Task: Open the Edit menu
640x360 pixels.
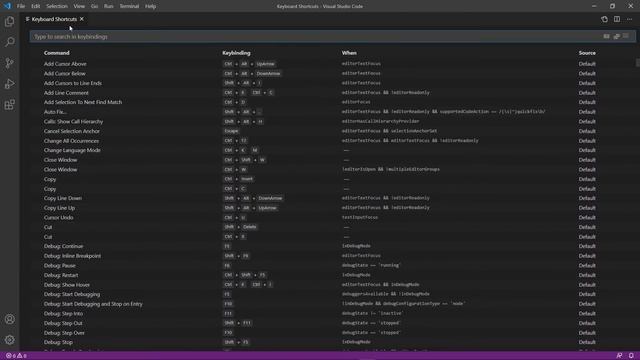Action: pyautogui.click(x=36, y=6)
